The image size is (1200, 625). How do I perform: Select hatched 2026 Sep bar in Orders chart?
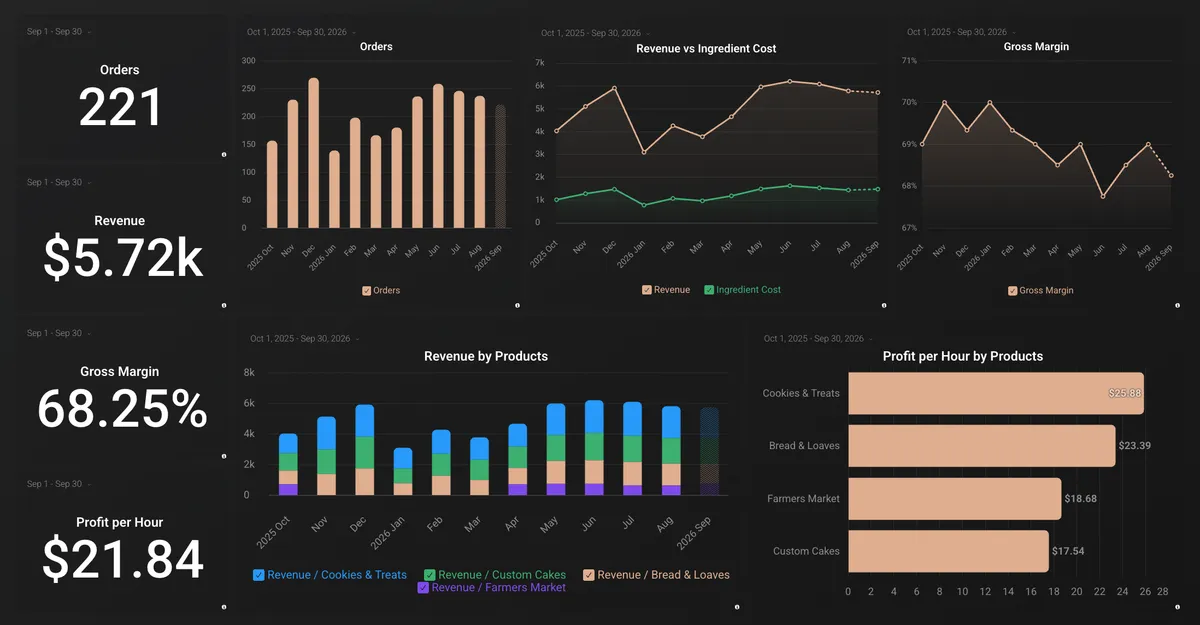(x=500, y=167)
